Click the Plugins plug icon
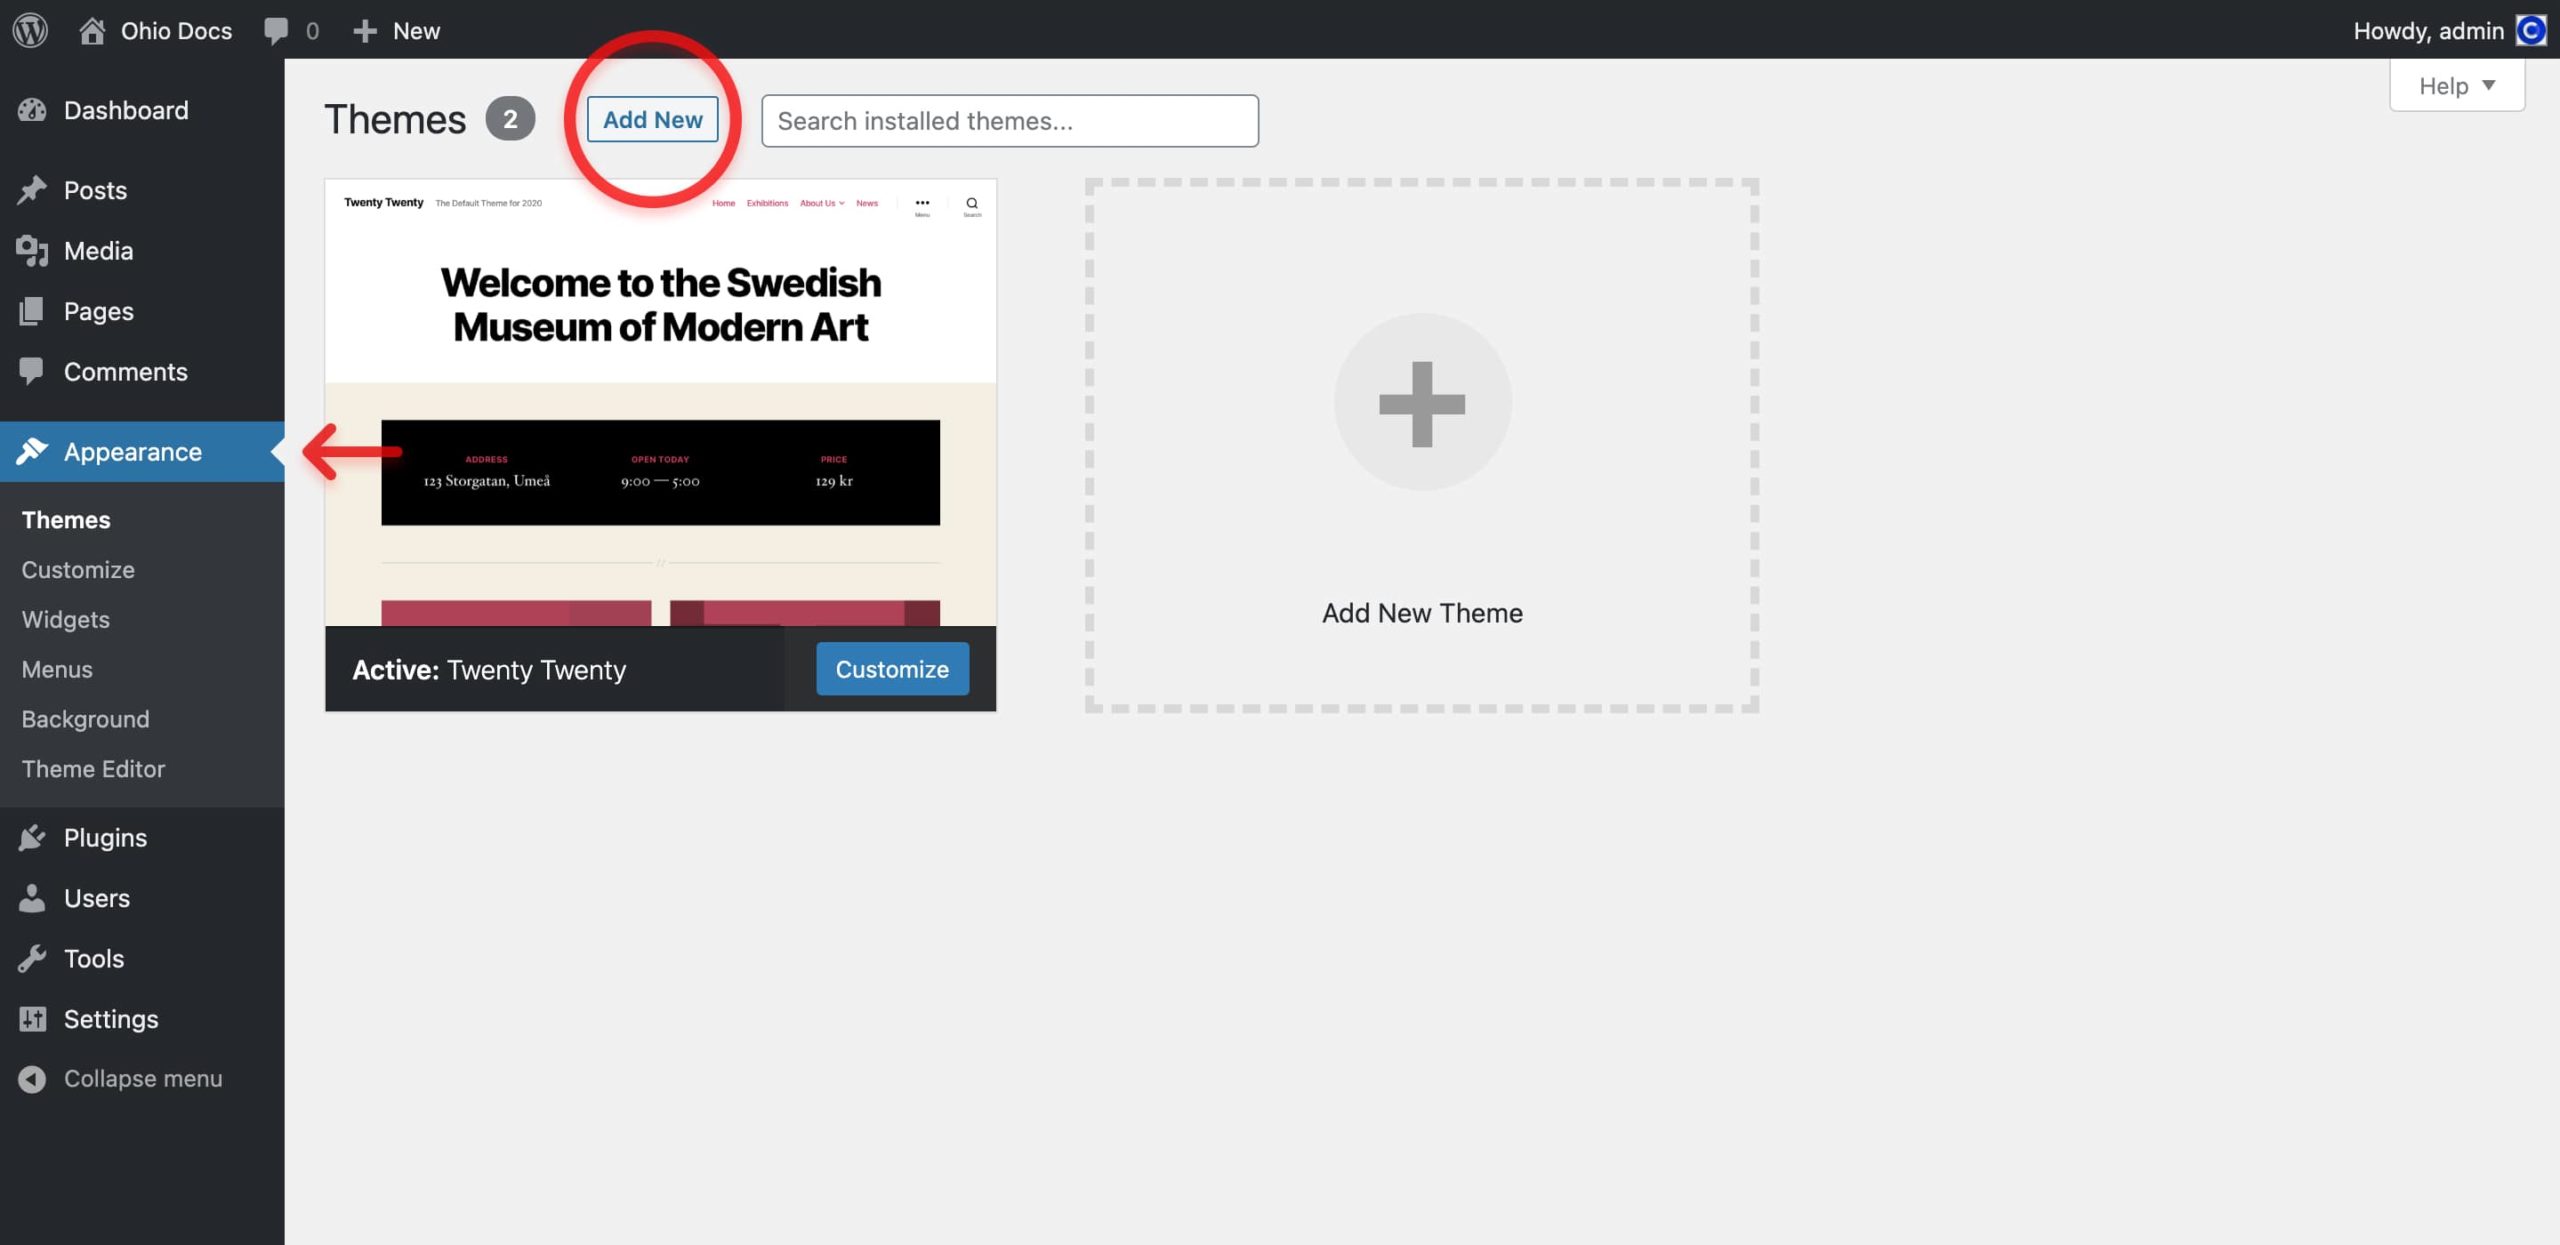Viewport: 2560px width, 1245px height. point(32,837)
